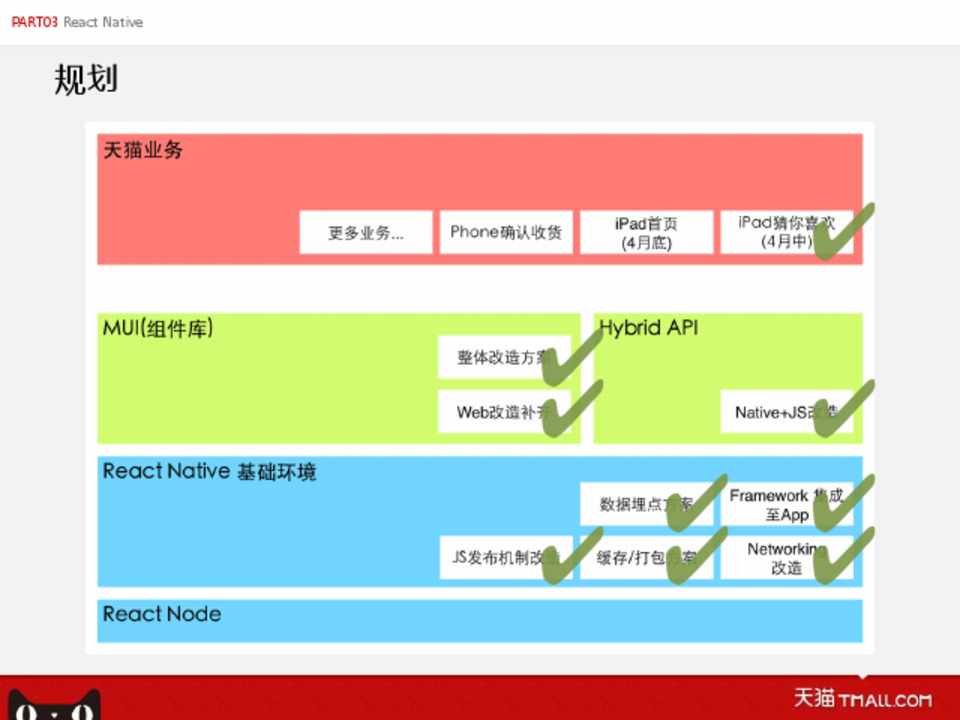Toggle the checkmark on Networking 改造
Screen dimensions: 960x720
[840, 558]
